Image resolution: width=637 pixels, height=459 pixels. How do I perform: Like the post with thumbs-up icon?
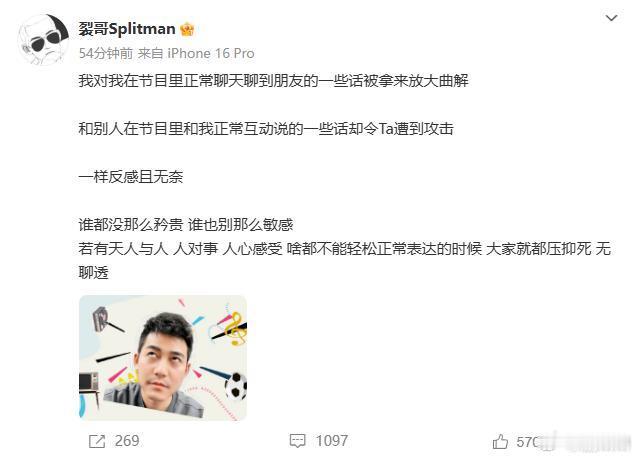click(500, 441)
